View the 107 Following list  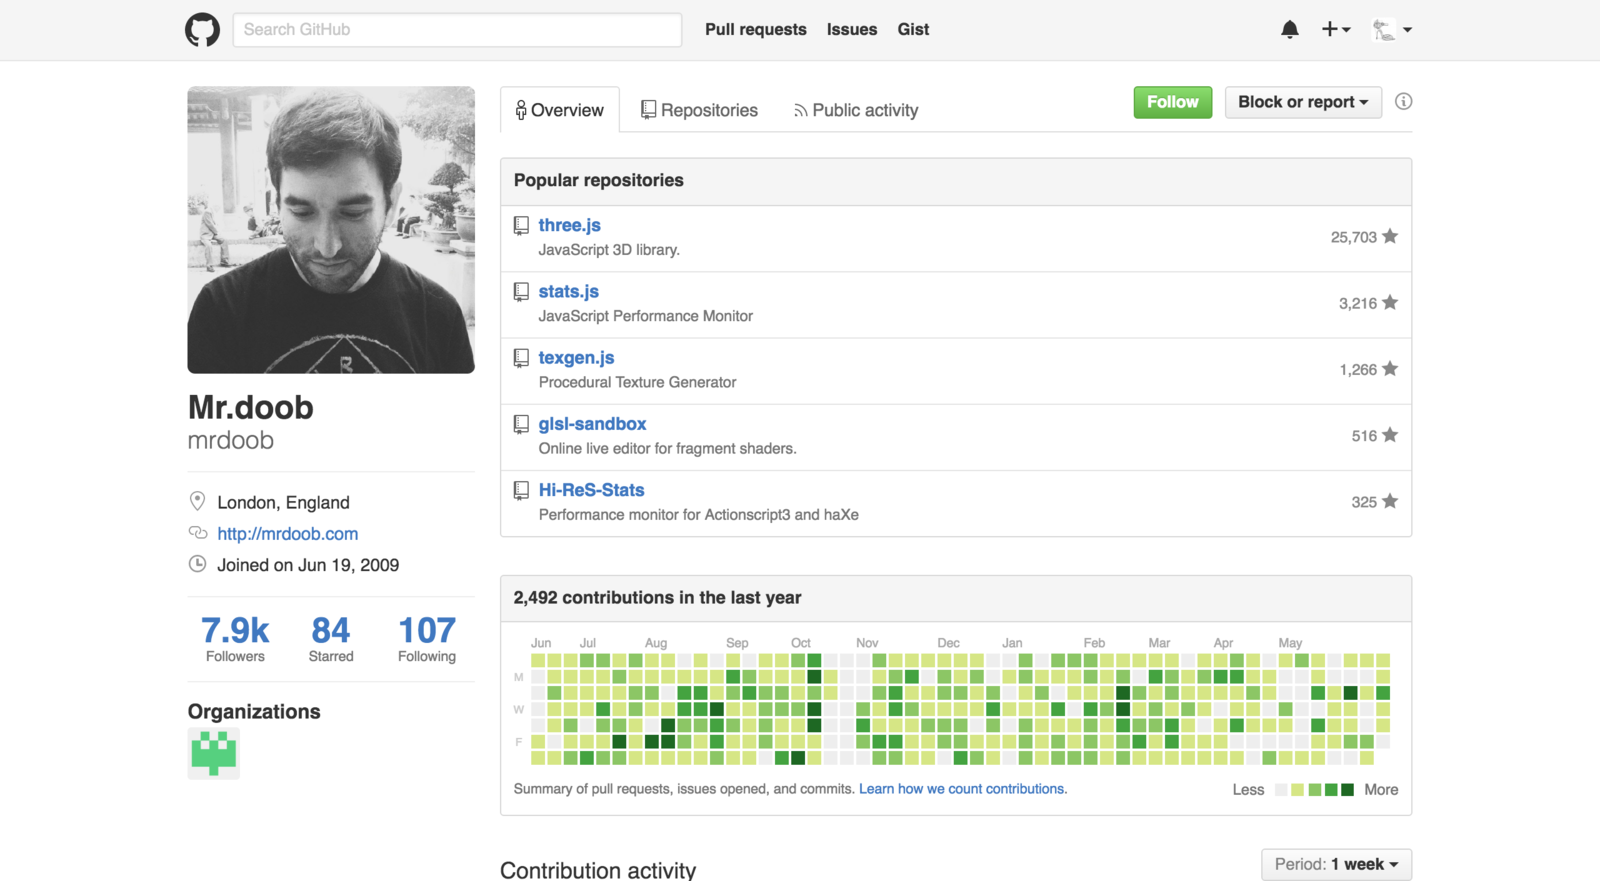427,638
